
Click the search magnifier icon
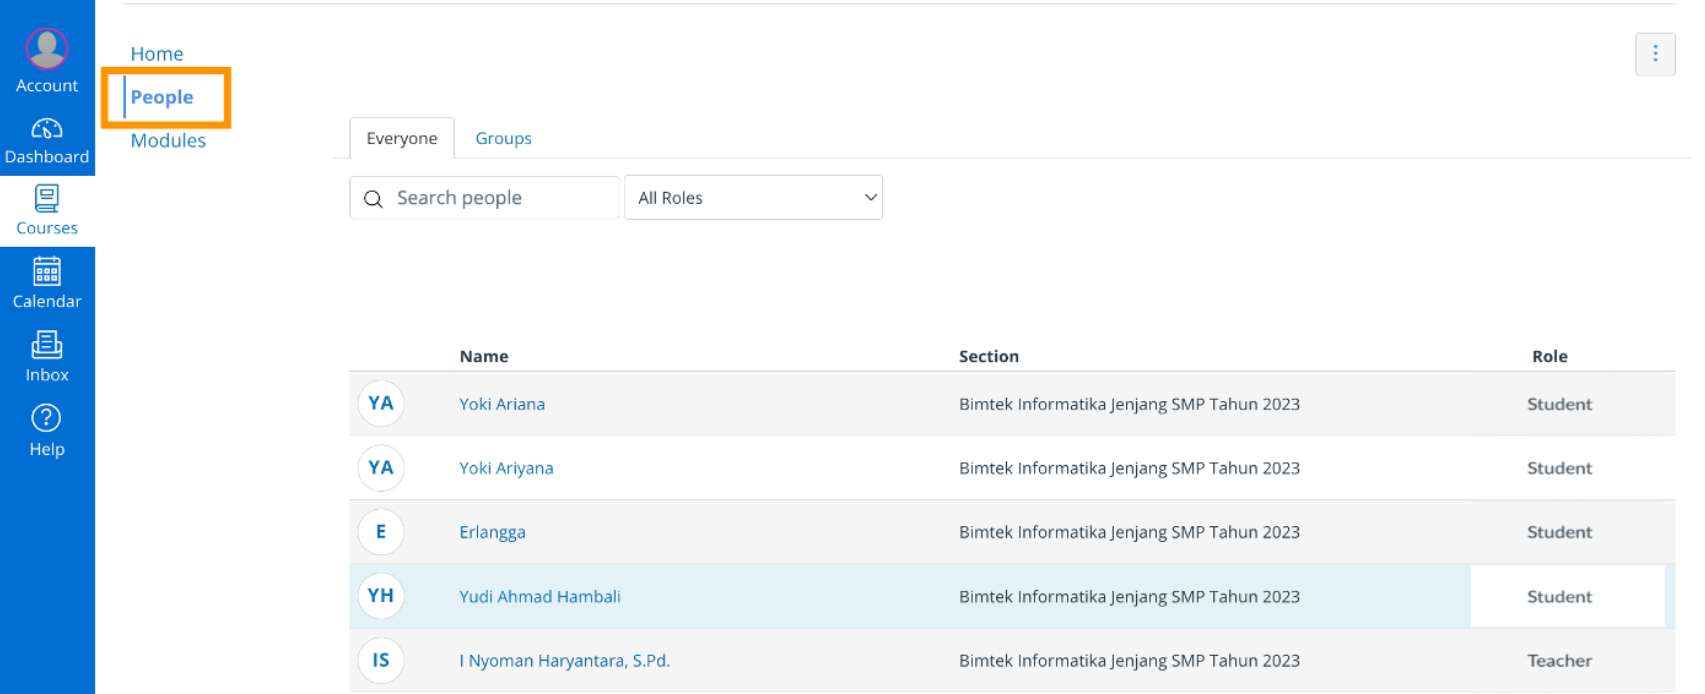[373, 199]
